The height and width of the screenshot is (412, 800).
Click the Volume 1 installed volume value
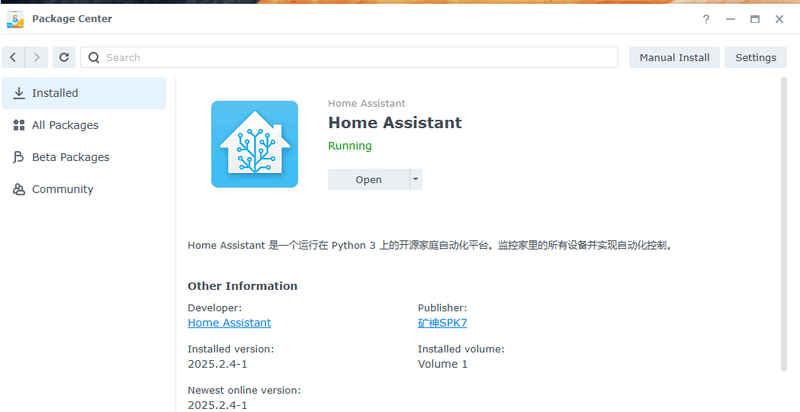click(442, 364)
